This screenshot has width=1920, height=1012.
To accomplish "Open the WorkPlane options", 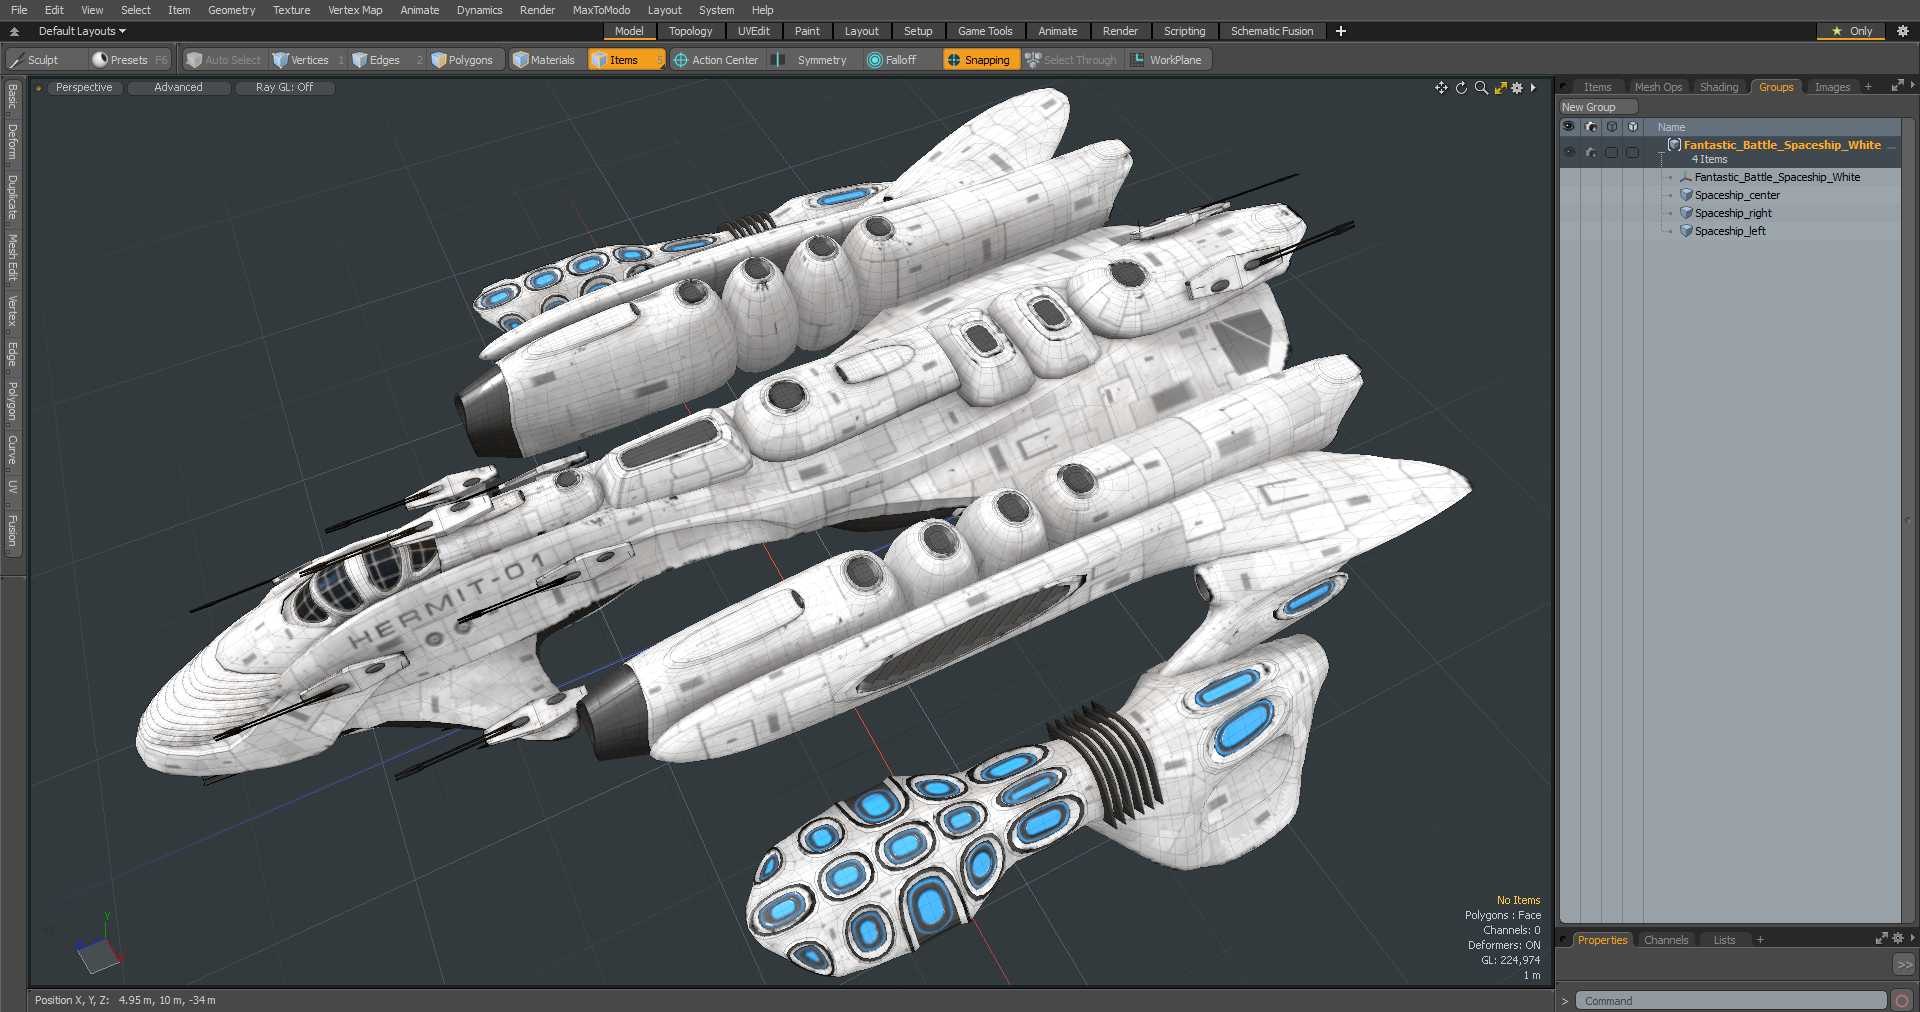I will [1168, 60].
